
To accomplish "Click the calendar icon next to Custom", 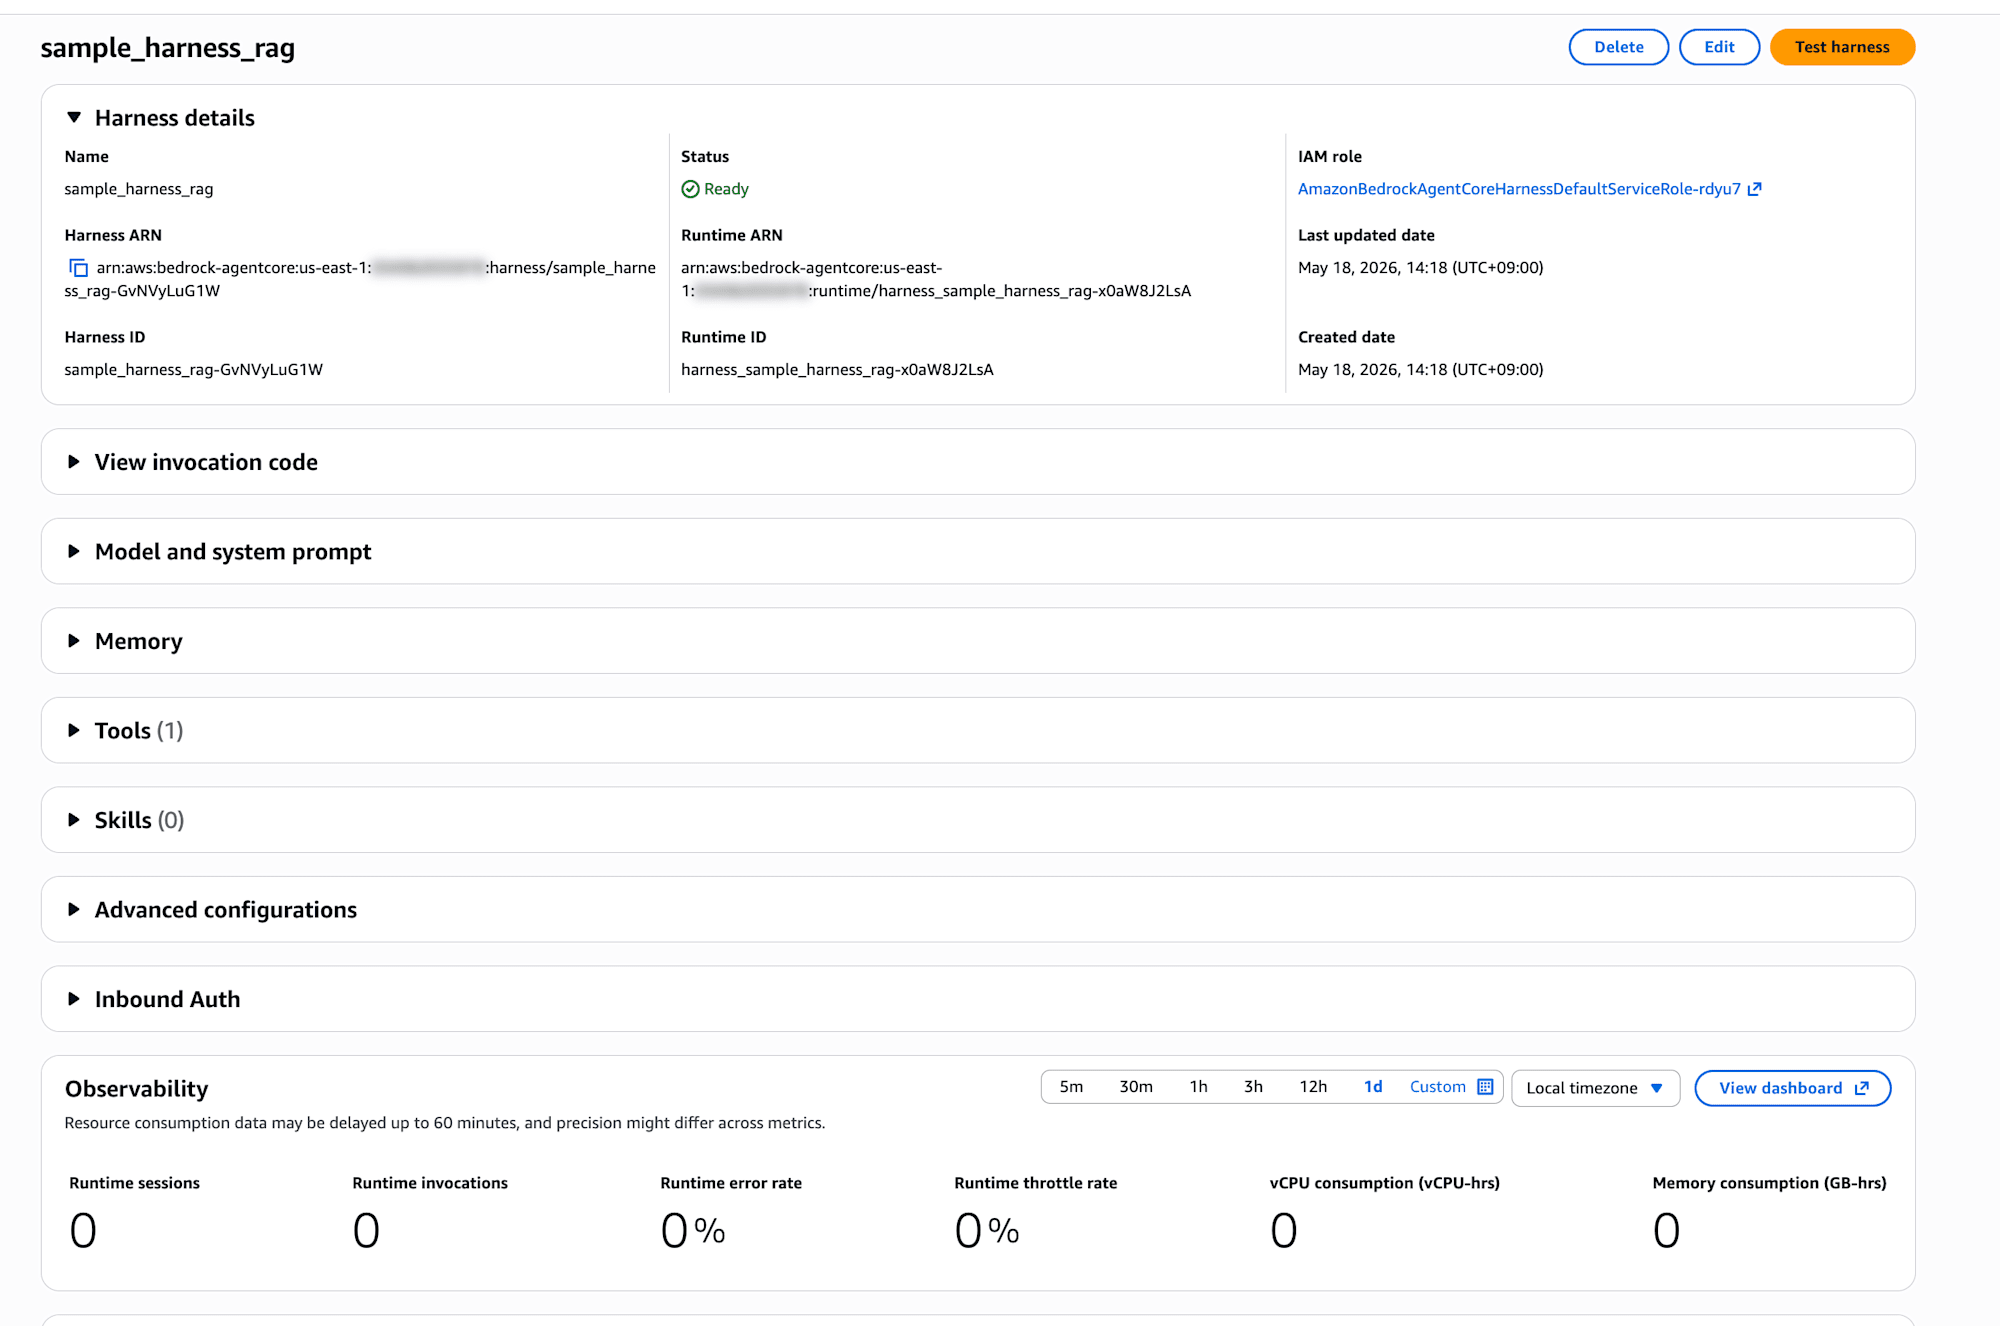I will (x=1485, y=1087).
